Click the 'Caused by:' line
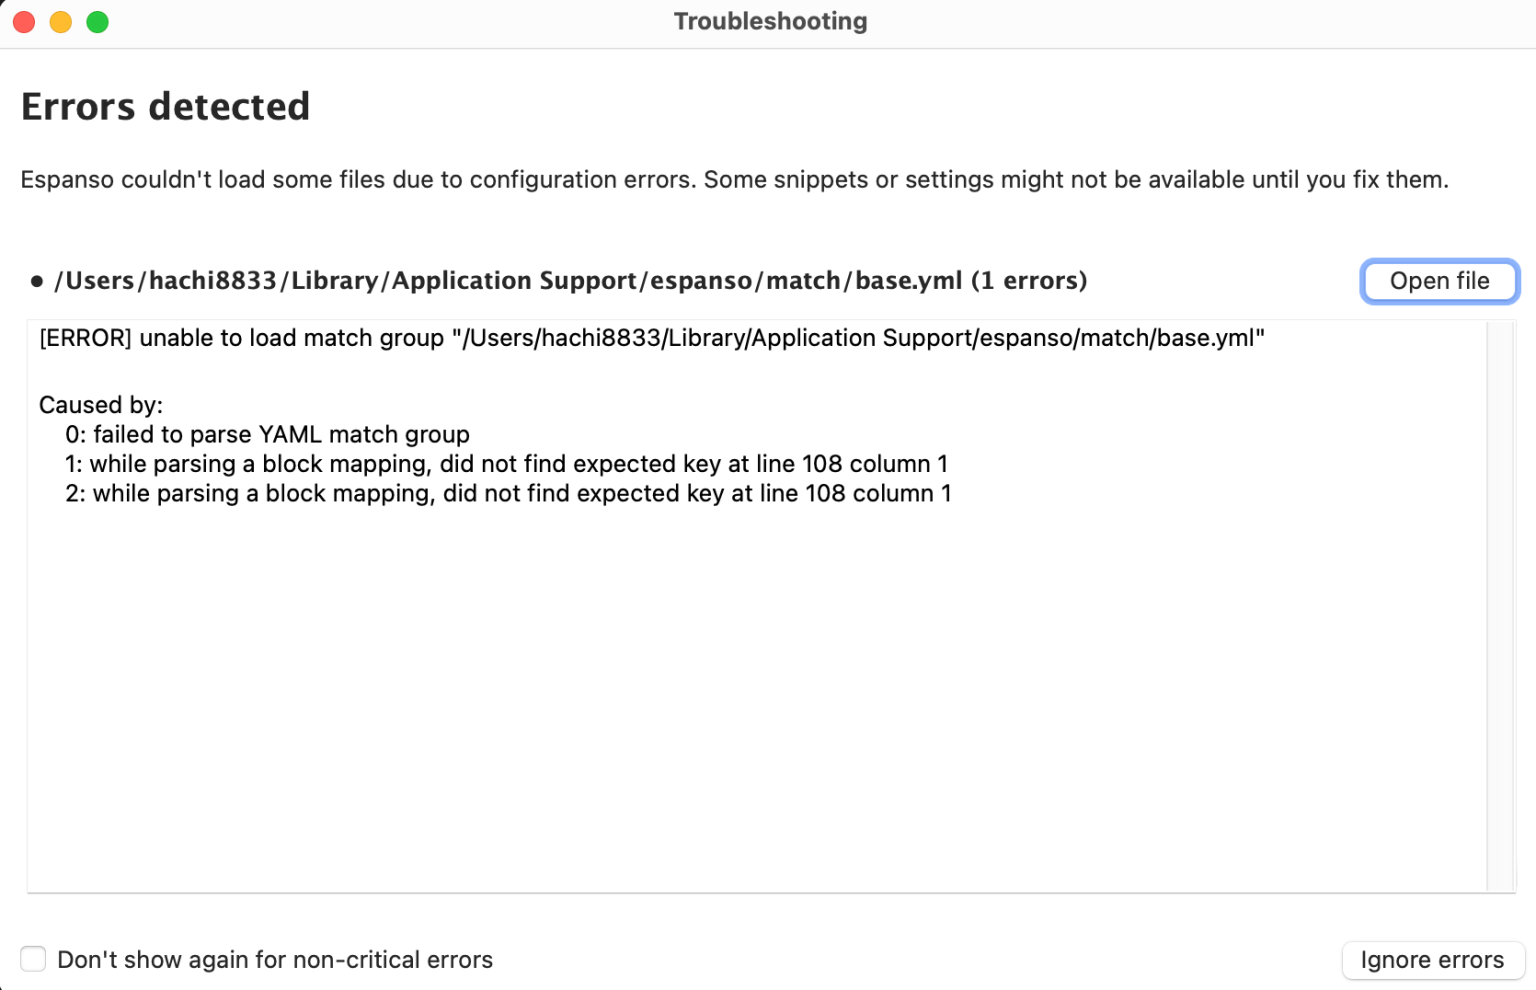Screen dimensions: 1536x990 (101, 405)
